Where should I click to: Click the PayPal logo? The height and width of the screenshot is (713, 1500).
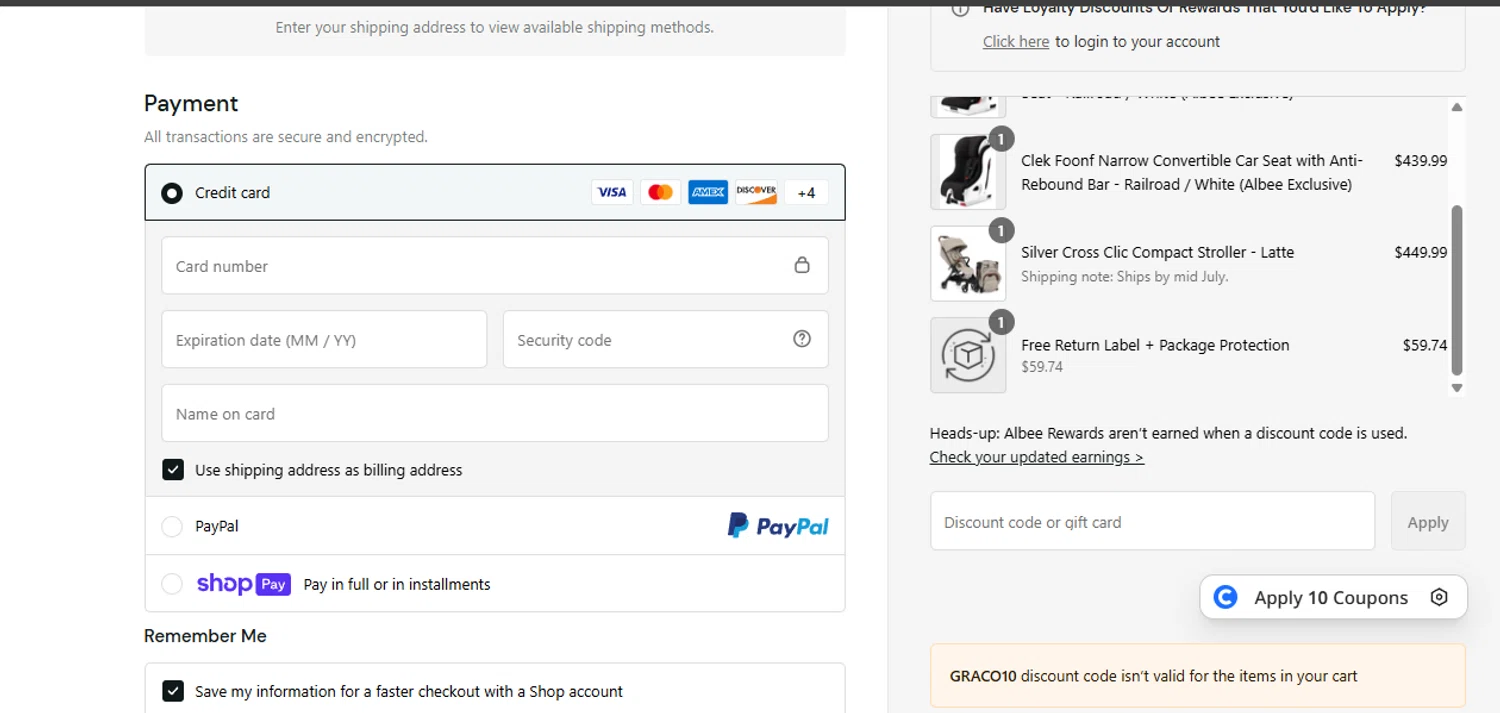(778, 526)
